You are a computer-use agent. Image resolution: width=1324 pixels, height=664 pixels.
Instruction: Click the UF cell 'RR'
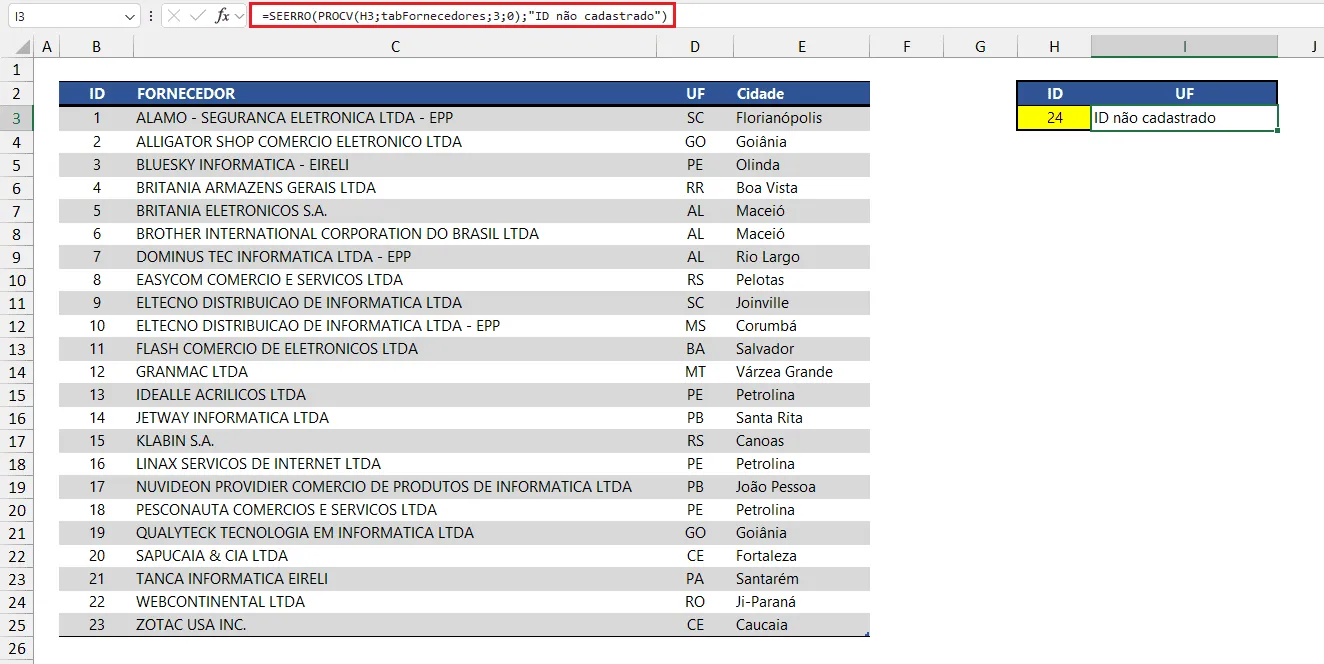click(x=695, y=187)
